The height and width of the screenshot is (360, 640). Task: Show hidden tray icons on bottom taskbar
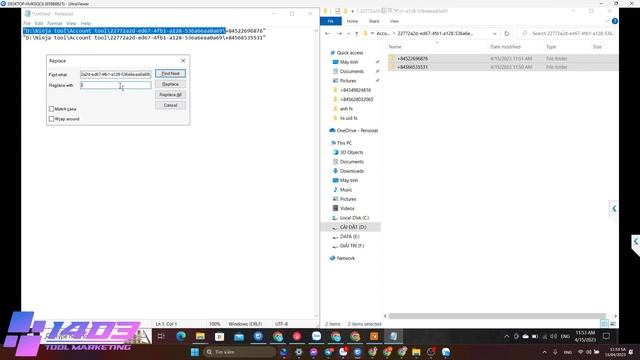(544, 352)
